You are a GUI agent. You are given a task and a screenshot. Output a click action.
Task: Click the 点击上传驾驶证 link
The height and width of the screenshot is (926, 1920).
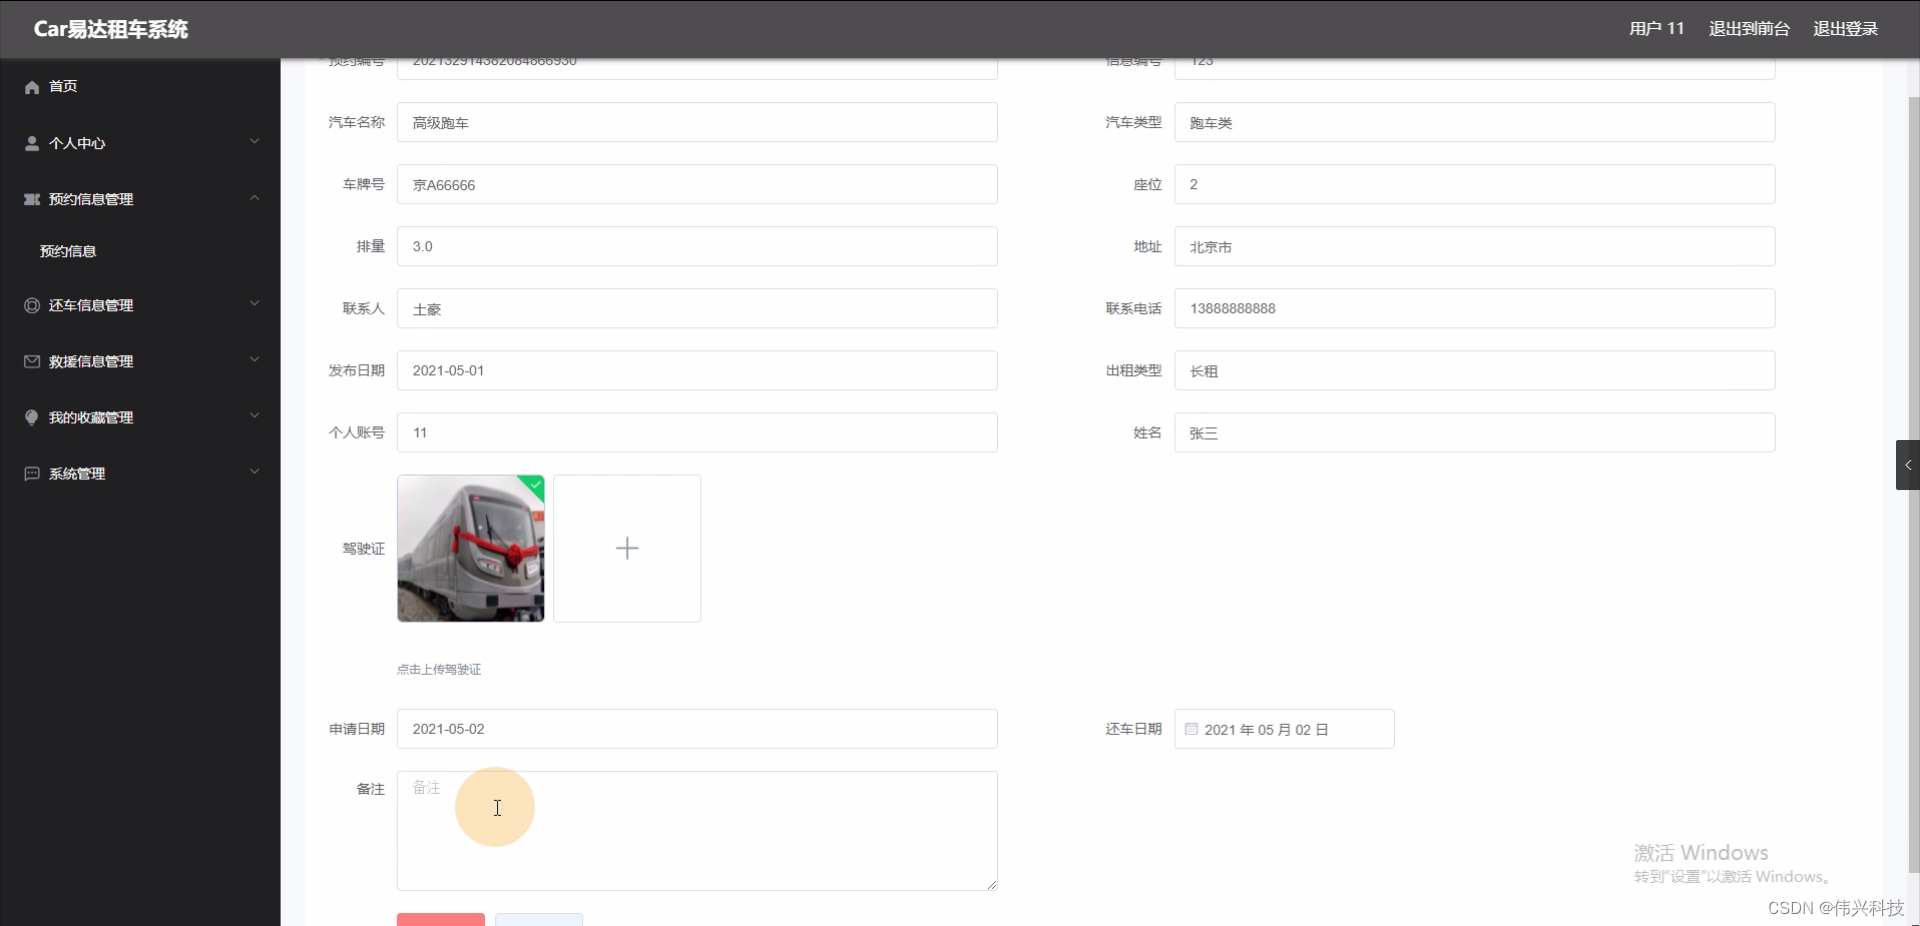437,670
